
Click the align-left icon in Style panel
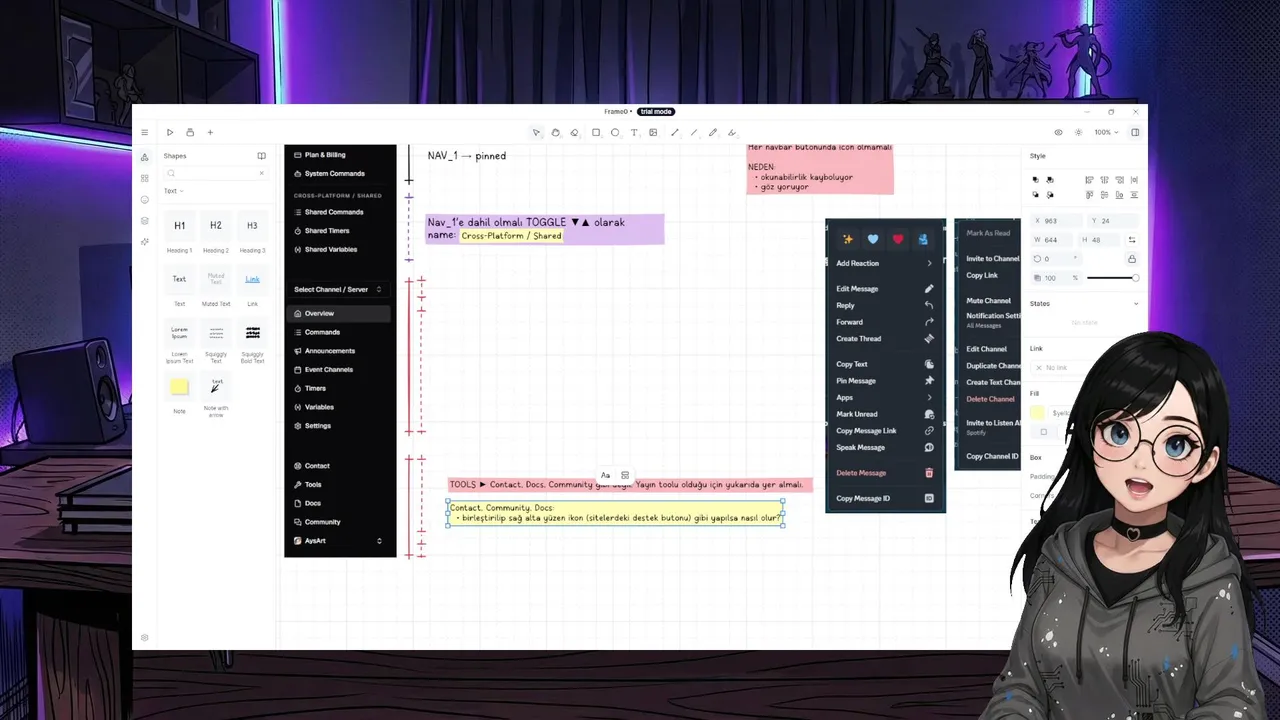[x=1089, y=180]
